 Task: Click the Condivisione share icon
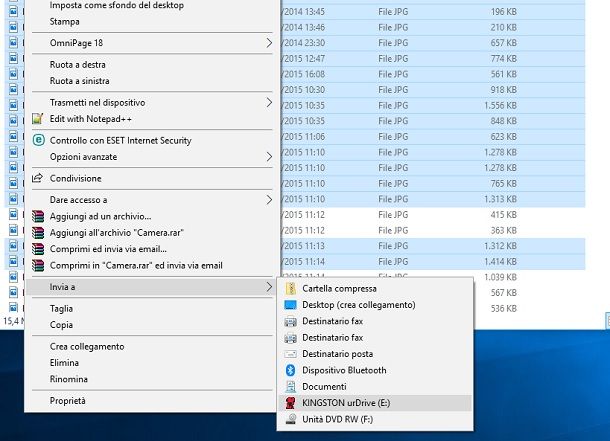tap(39, 178)
